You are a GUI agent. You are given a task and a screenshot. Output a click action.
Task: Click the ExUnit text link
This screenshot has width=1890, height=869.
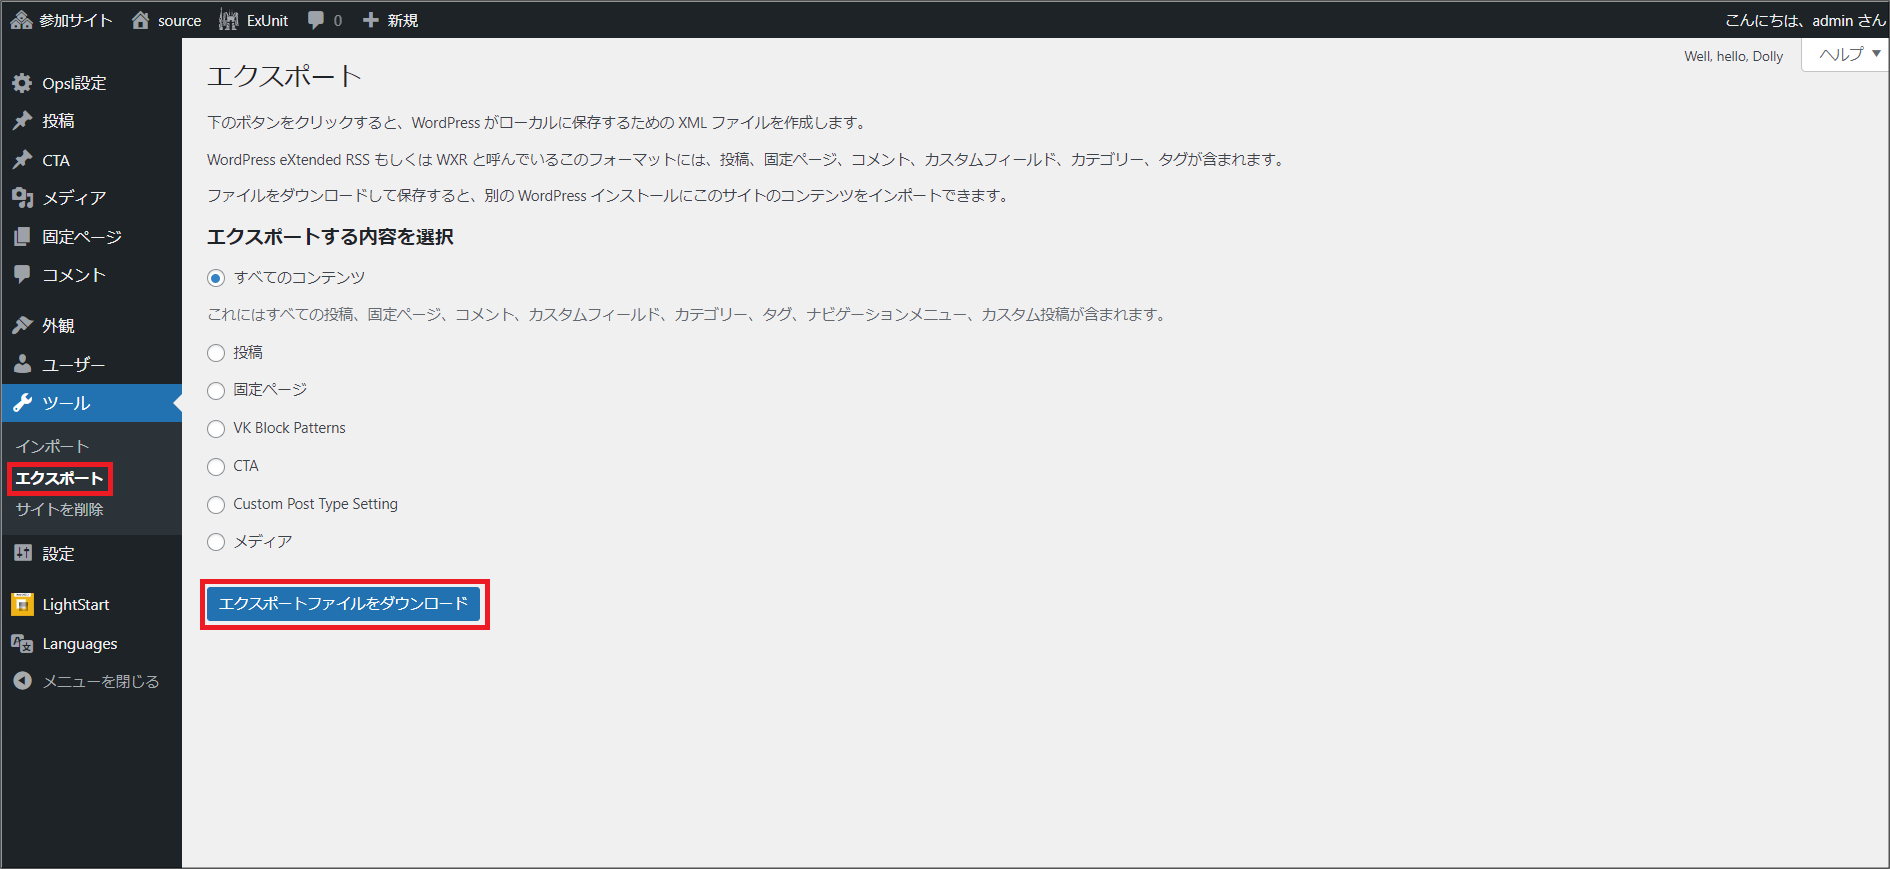267,20
